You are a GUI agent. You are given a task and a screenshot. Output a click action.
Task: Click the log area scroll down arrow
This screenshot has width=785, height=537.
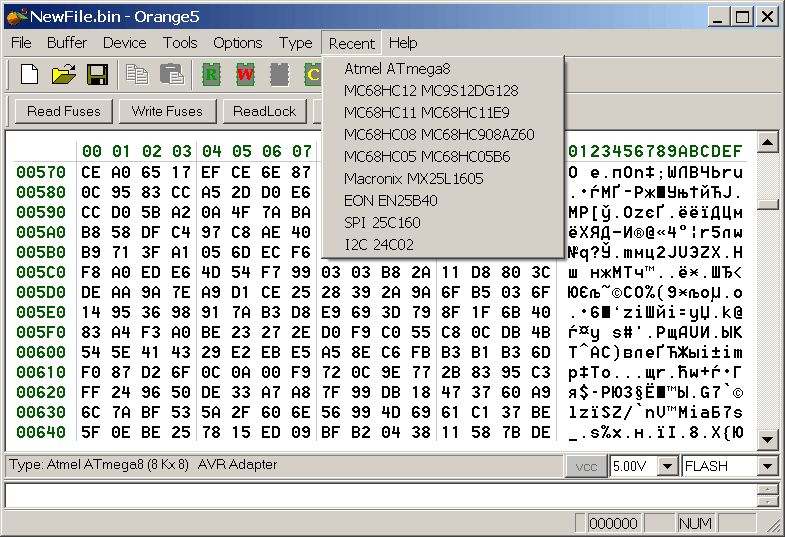767,501
